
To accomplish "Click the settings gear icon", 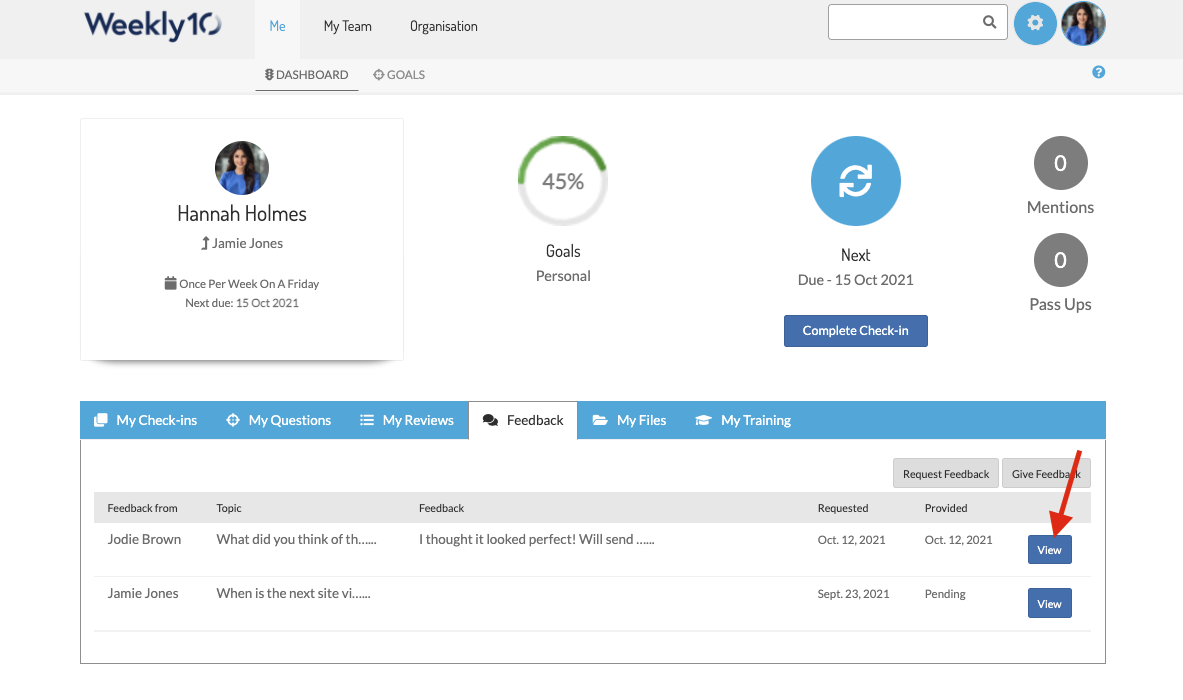I will point(1035,23).
